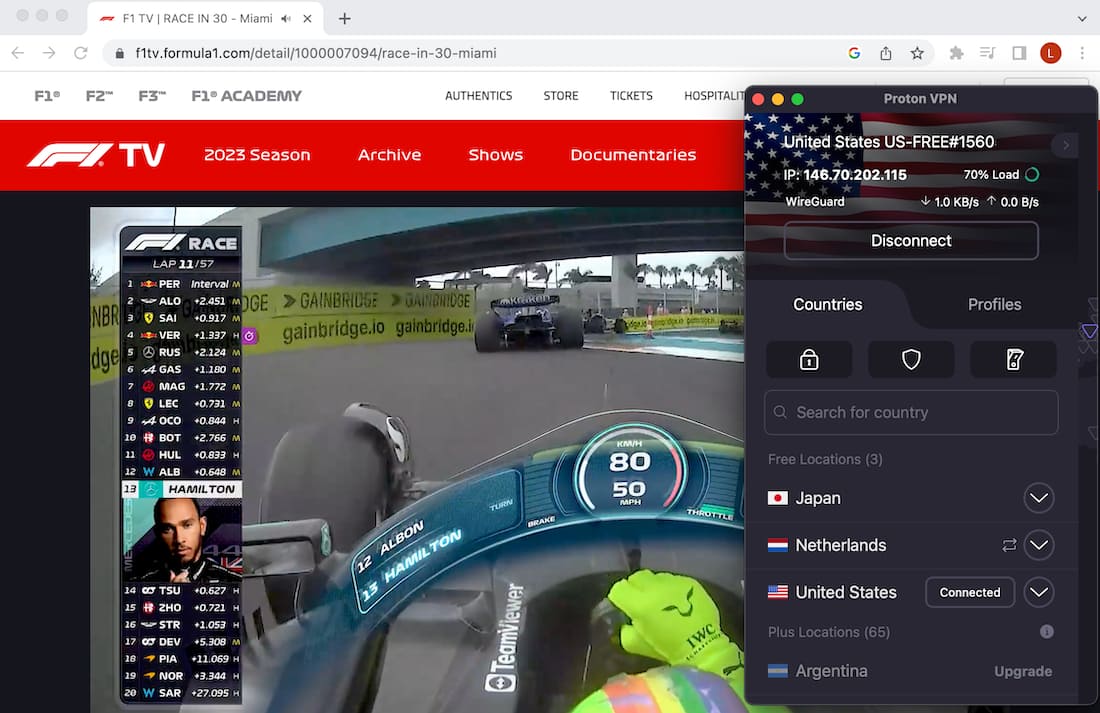
Task: Switch to Countries tab in Proton VPN
Action: tap(828, 305)
